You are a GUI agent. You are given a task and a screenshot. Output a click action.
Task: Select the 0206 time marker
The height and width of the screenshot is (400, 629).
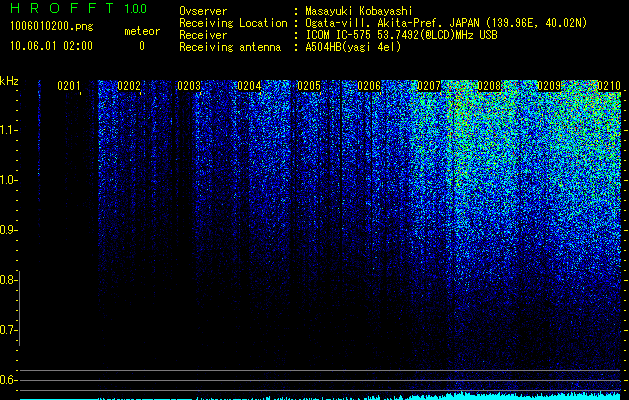point(369,86)
